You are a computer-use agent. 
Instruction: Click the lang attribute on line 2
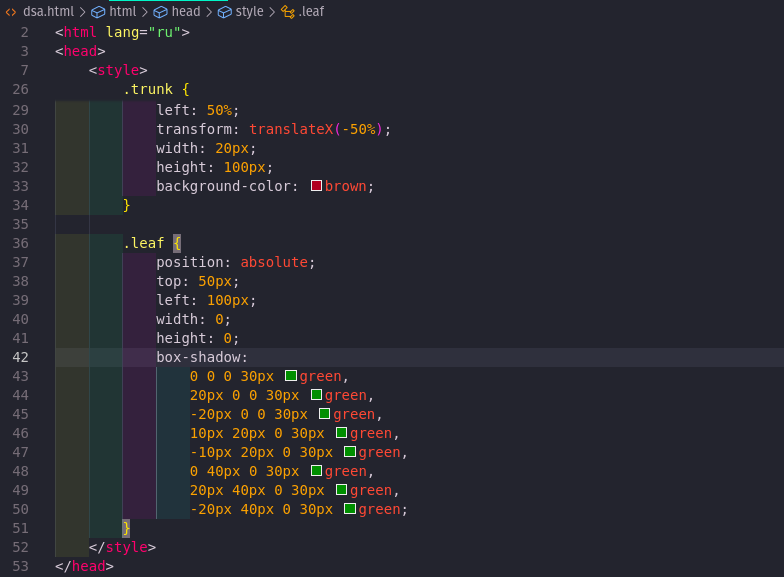coord(122,32)
